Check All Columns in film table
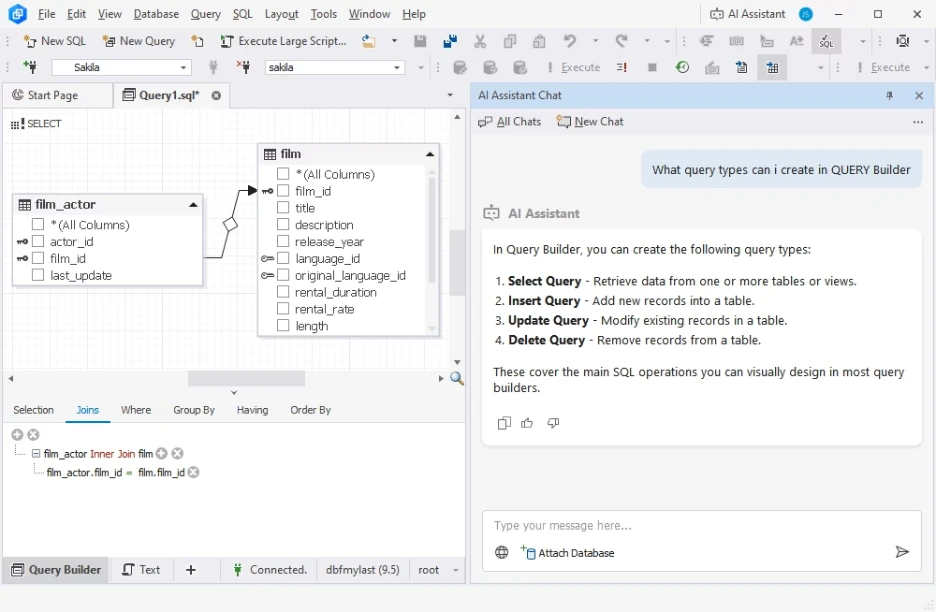 (x=283, y=174)
